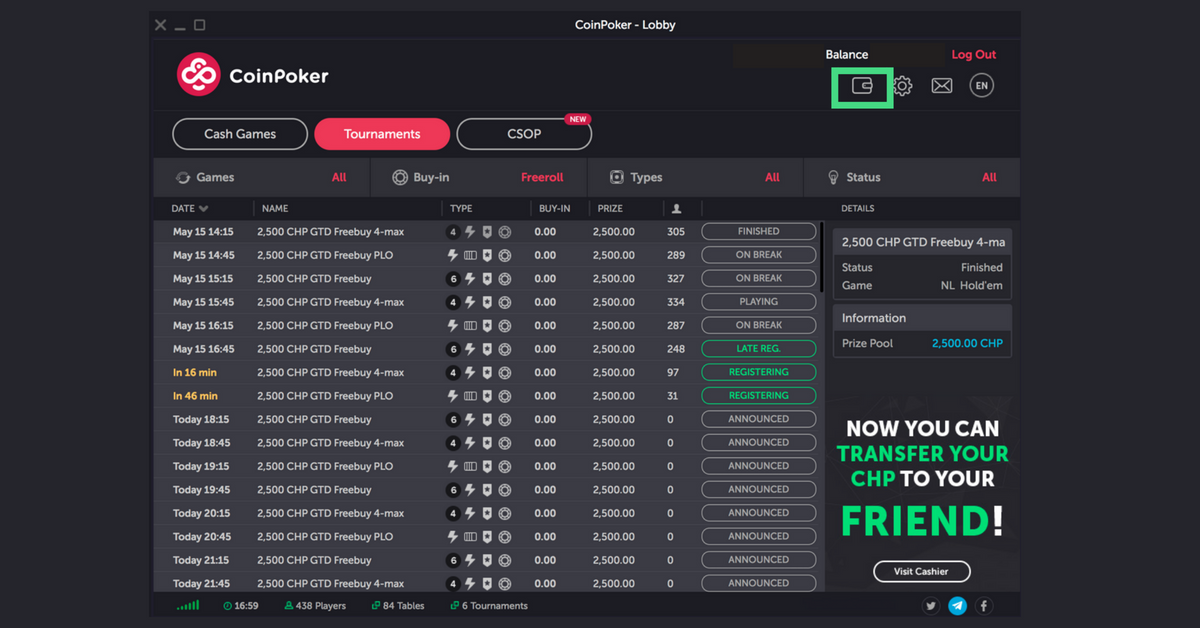
Task: Sort tournaments by the DATE column arrow
Action: click(204, 209)
